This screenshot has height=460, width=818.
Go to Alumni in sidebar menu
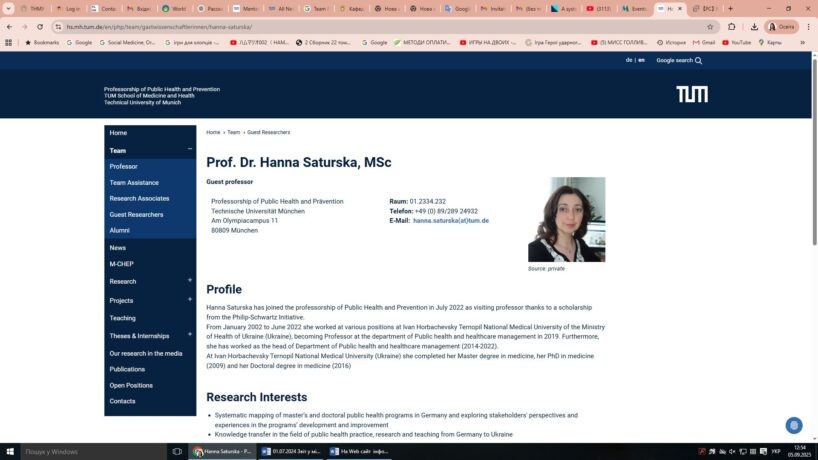coord(119,230)
